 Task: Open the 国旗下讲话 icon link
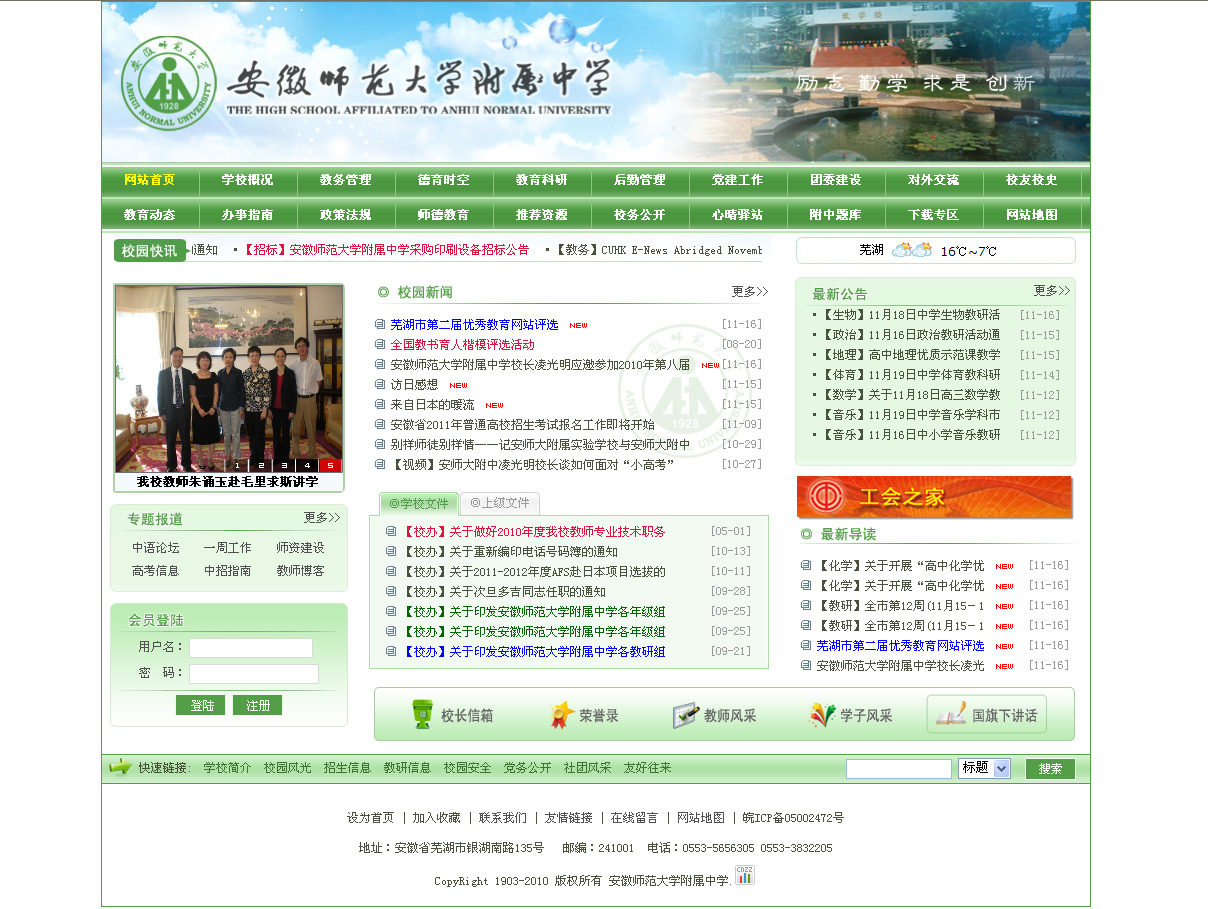point(987,715)
